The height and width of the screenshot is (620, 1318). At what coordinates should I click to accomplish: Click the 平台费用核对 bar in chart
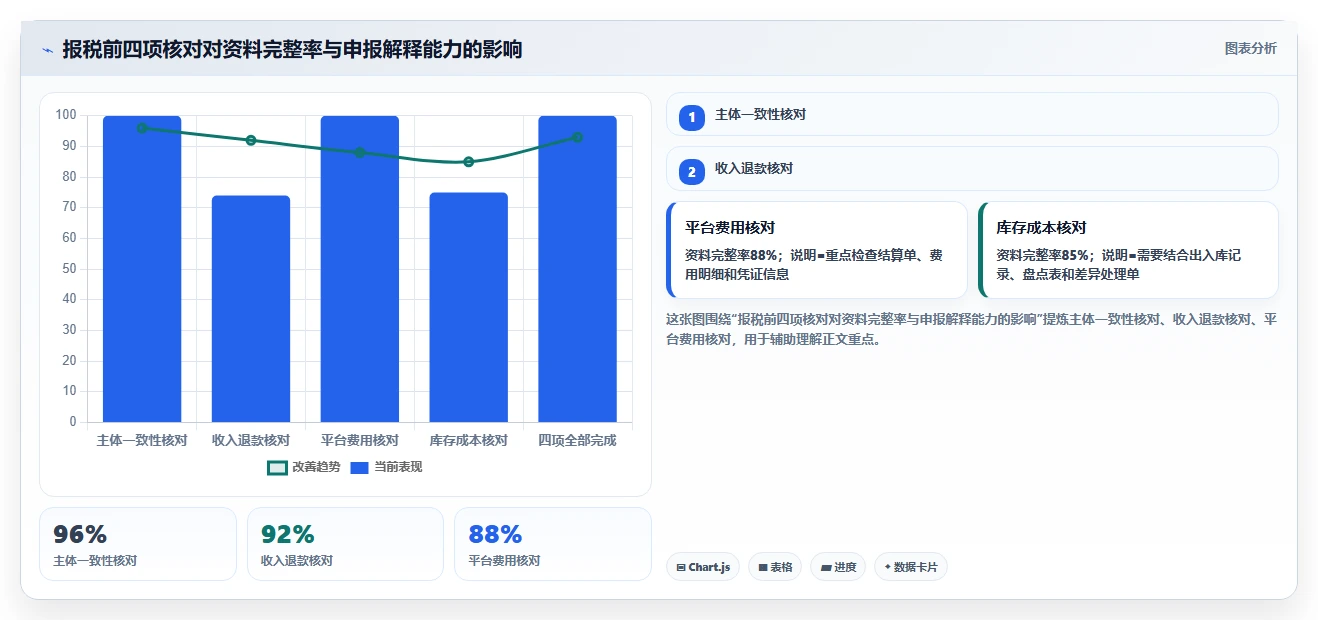coord(360,269)
